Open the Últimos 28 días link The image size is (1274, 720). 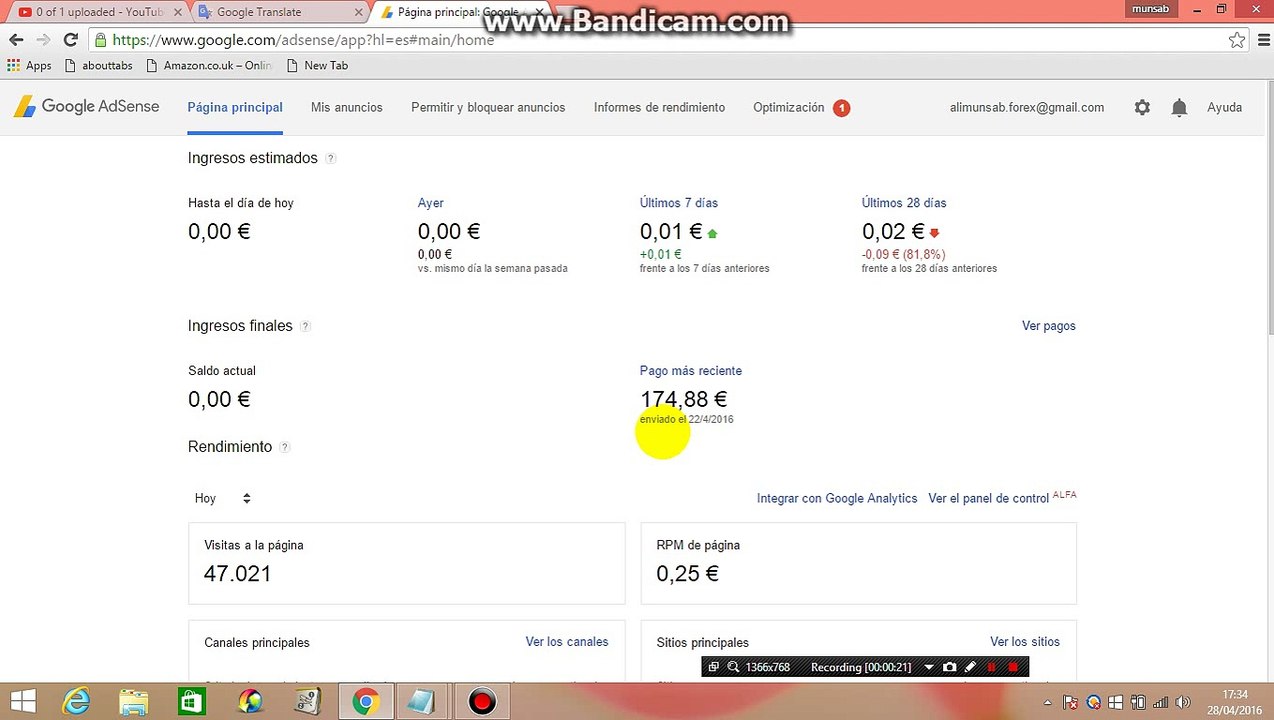tap(903, 203)
